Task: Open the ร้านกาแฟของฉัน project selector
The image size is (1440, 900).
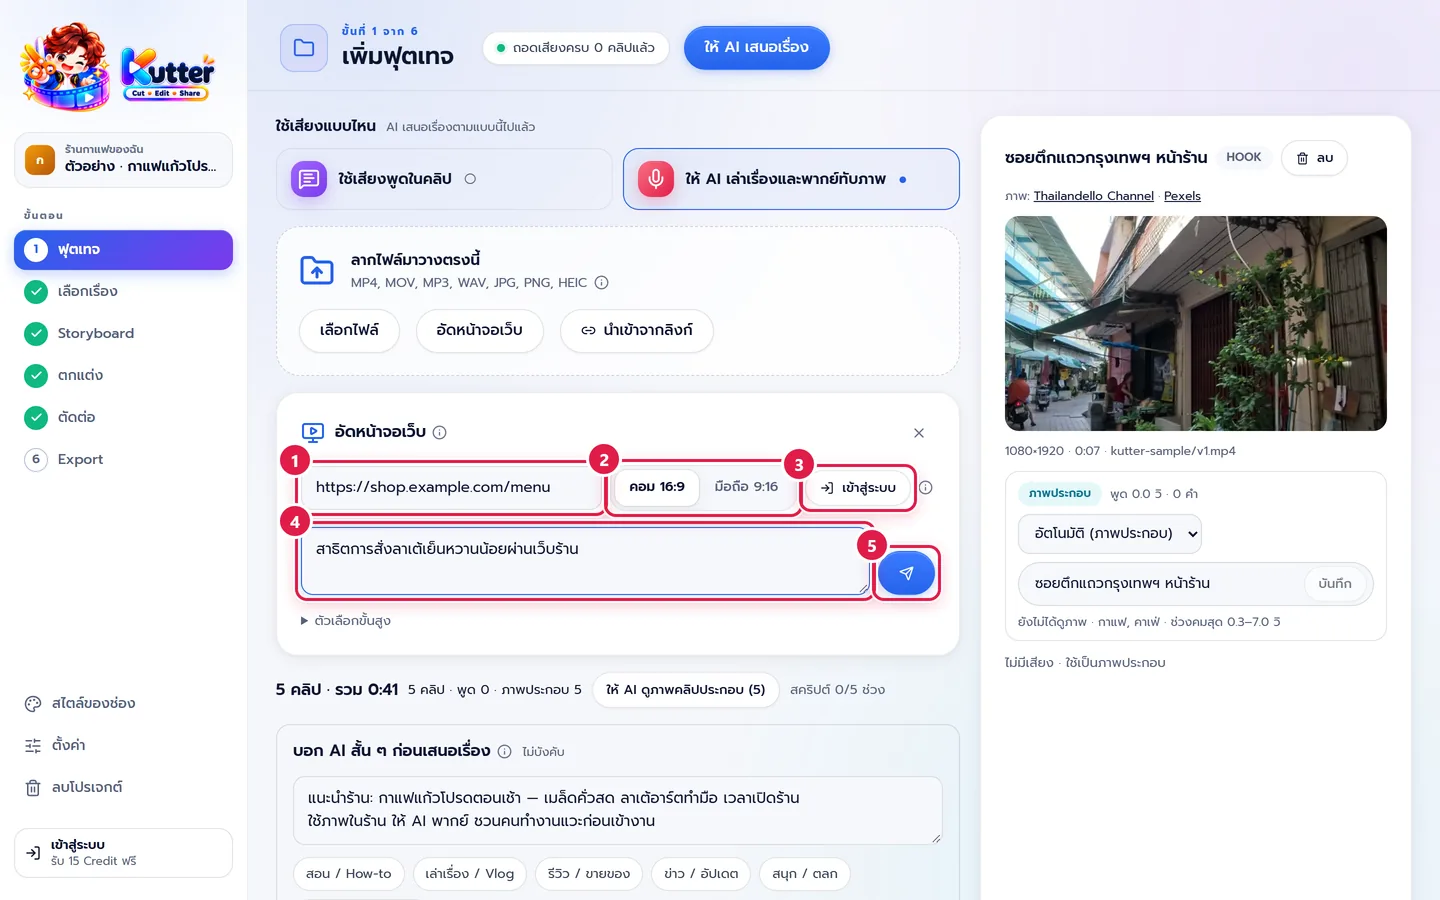Action: click(x=123, y=159)
